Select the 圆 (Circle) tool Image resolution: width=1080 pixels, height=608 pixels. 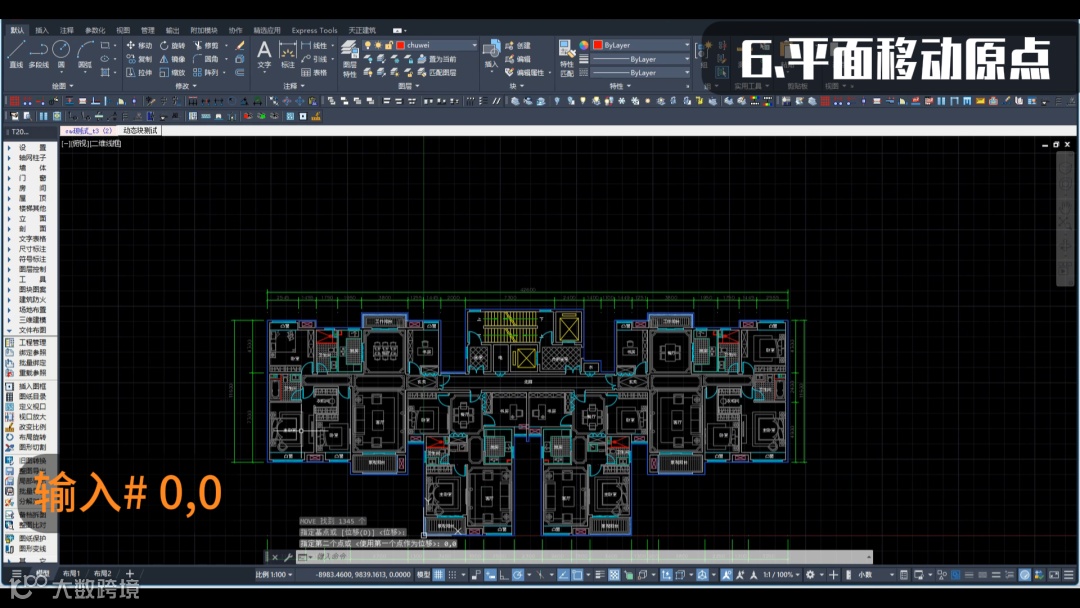coord(61,53)
